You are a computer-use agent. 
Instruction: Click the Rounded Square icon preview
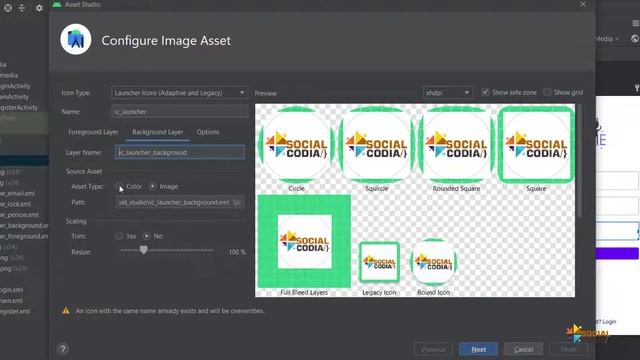click(x=456, y=145)
